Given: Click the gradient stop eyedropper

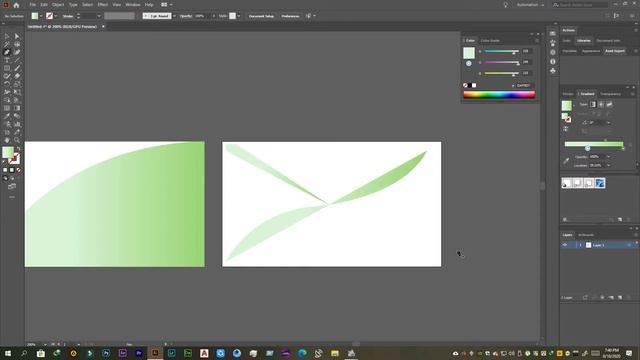Looking at the screenshot, I should [566, 160].
